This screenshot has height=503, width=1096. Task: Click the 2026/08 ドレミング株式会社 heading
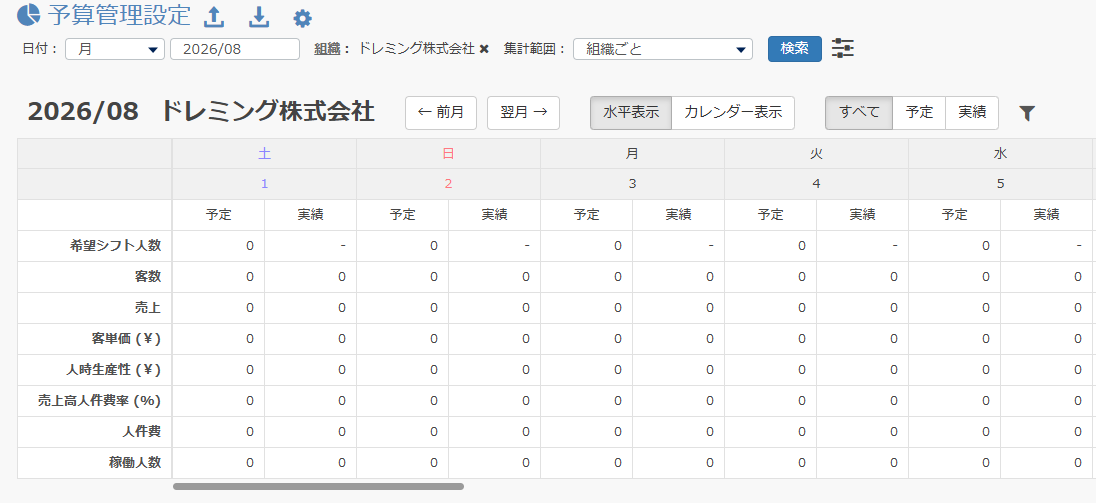point(201,112)
